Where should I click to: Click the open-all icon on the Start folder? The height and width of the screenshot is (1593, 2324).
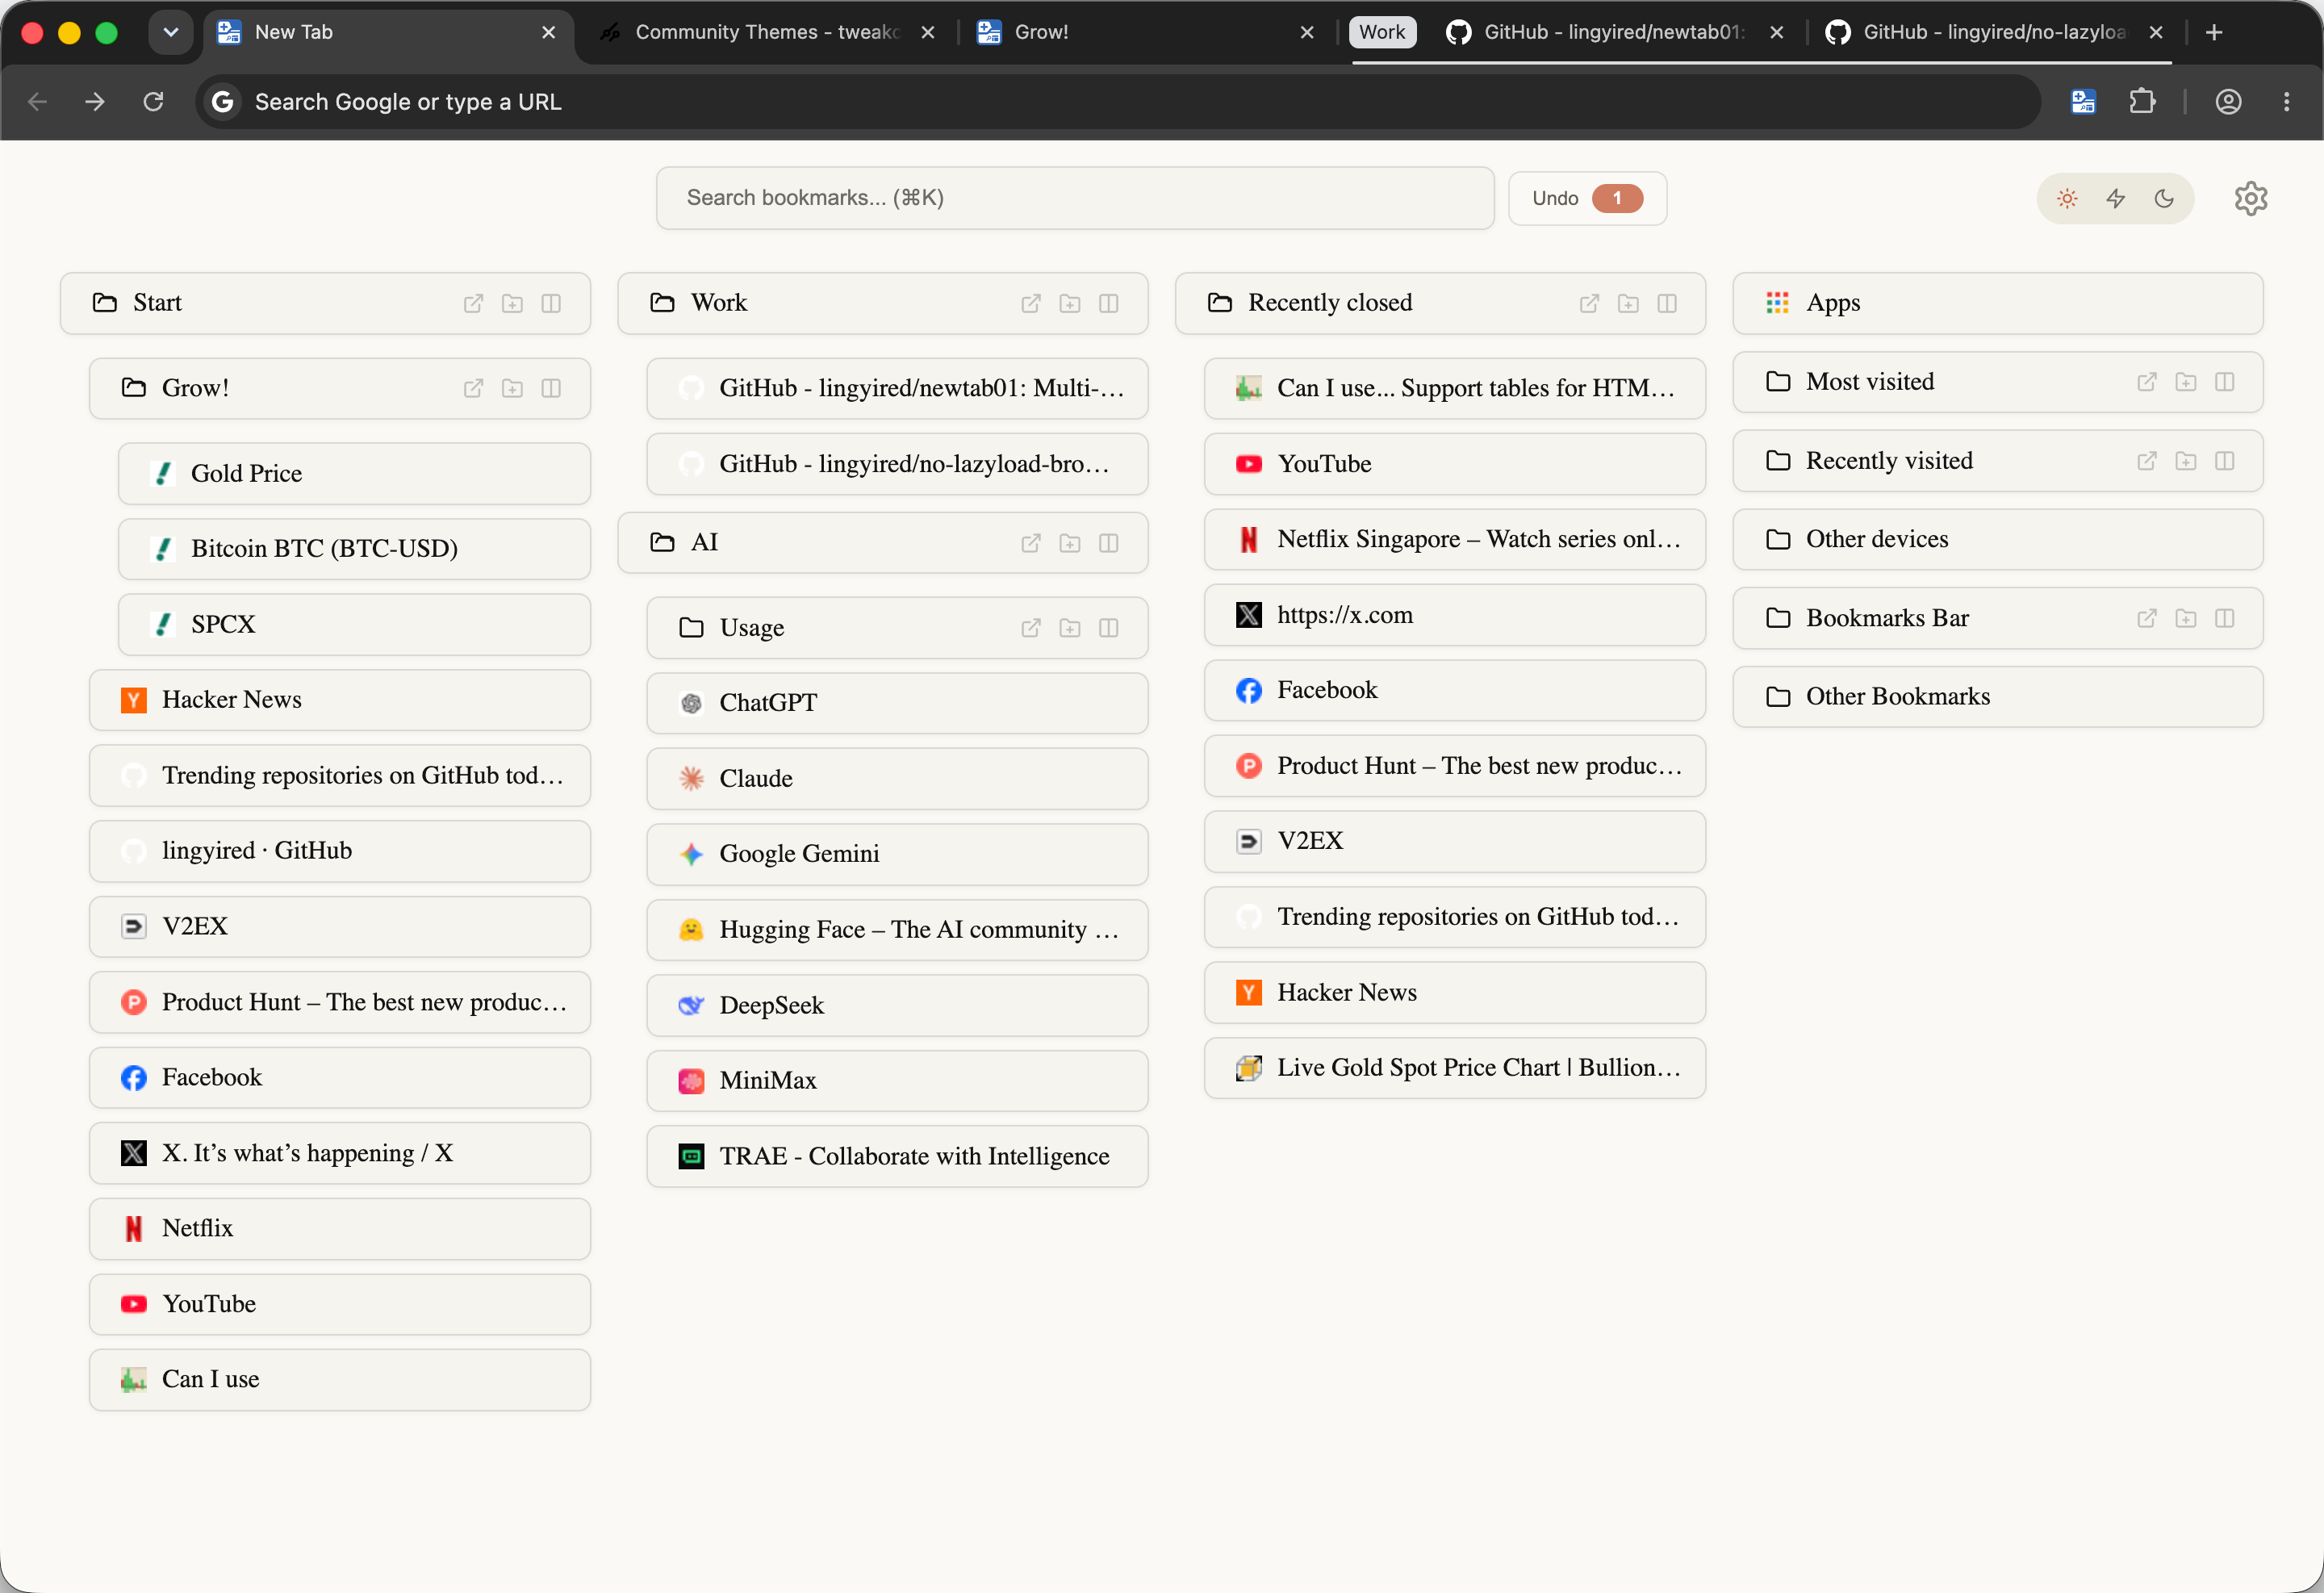click(x=473, y=303)
